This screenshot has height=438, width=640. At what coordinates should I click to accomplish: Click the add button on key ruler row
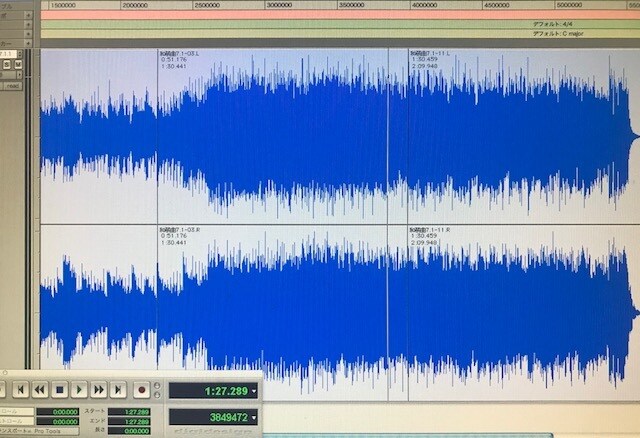(28, 33)
